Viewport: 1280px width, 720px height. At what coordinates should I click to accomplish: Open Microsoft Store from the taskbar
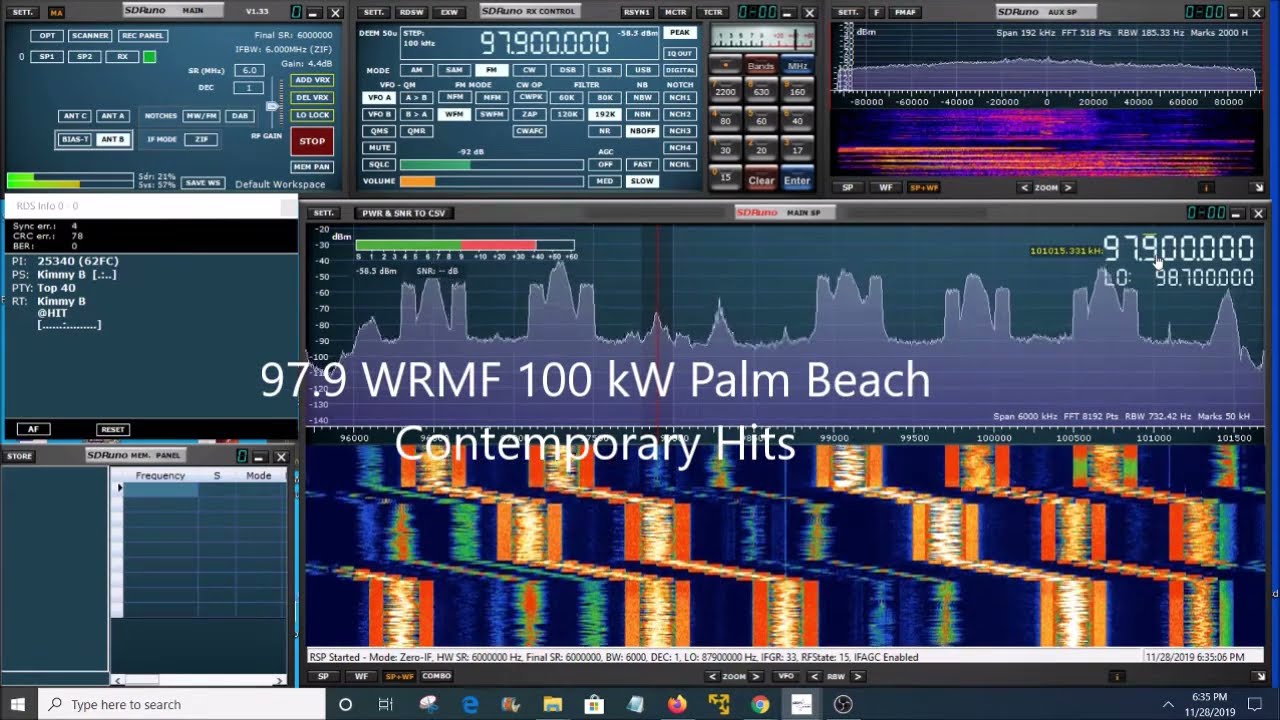click(593, 704)
